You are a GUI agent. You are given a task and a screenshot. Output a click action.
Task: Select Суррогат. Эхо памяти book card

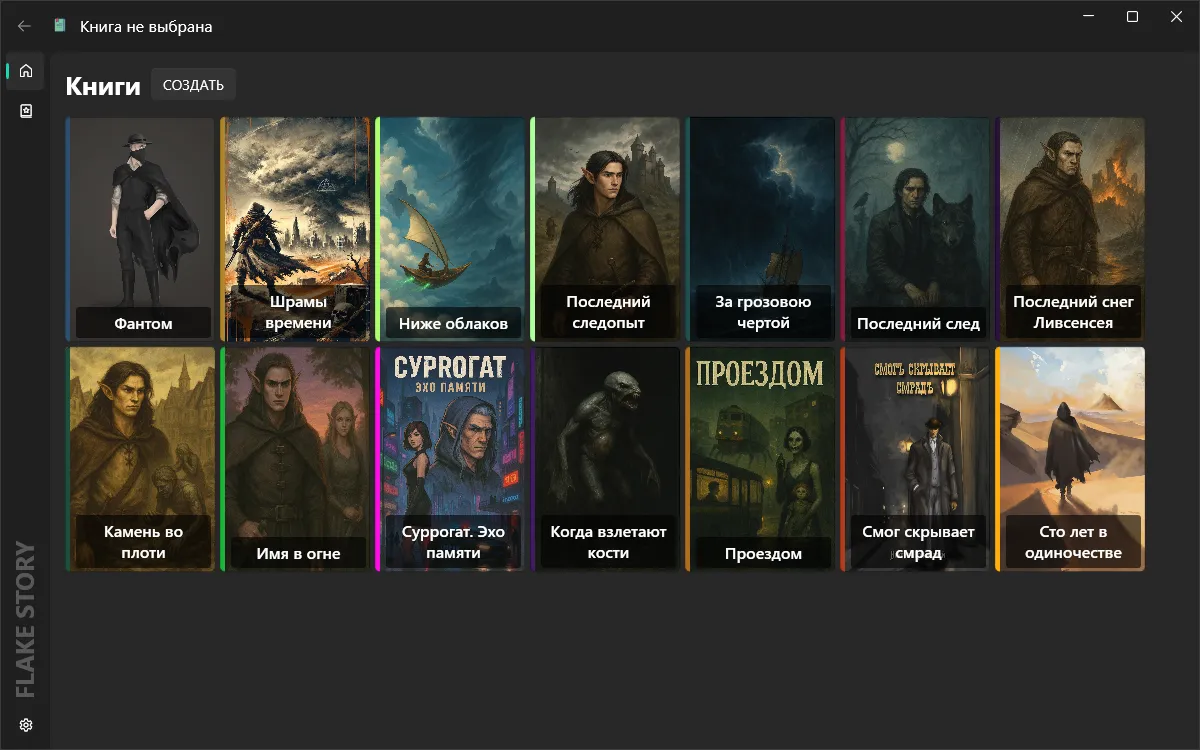click(451, 458)
